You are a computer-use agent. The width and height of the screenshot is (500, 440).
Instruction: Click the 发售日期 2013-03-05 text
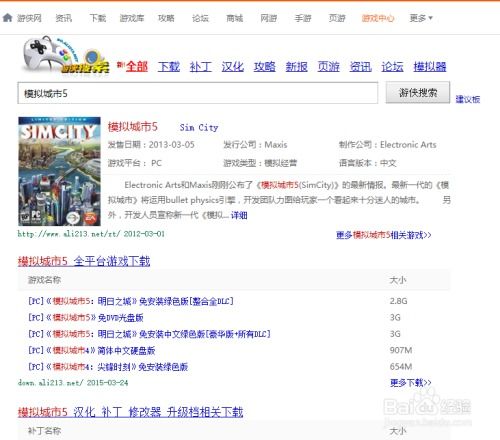click(151, 145)
